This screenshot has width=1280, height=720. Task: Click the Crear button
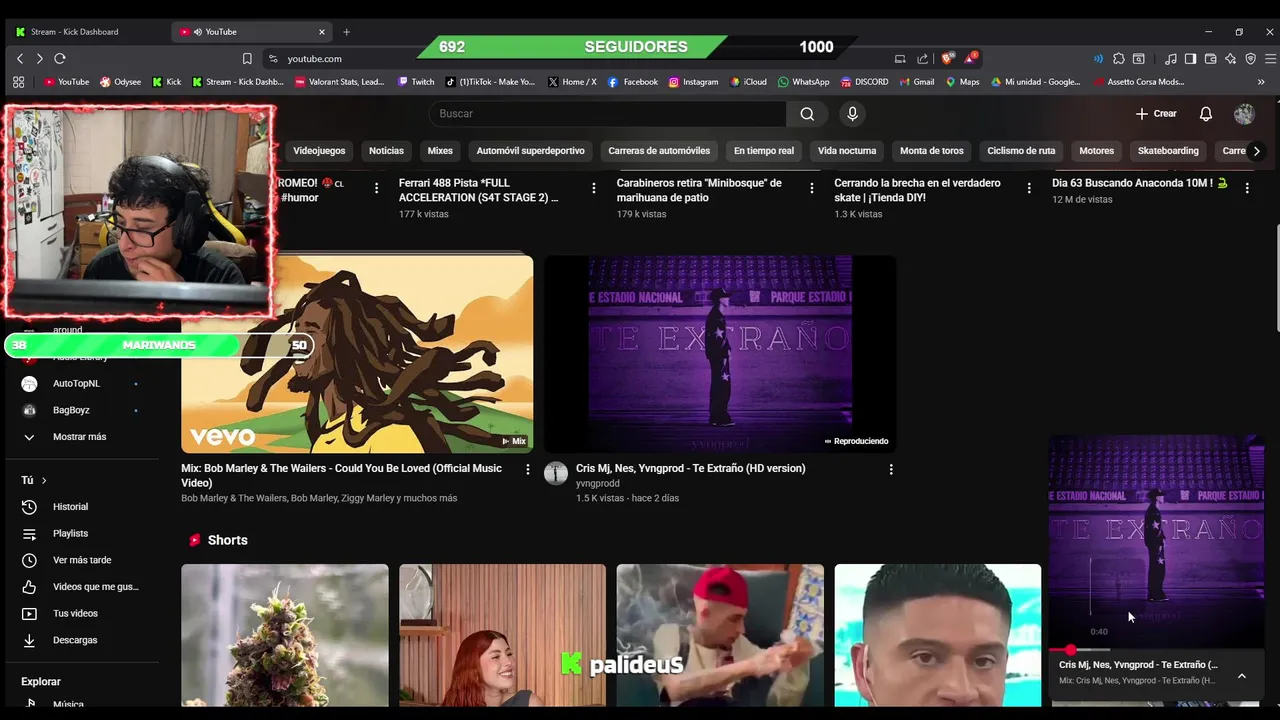(x=1156, y=114)
